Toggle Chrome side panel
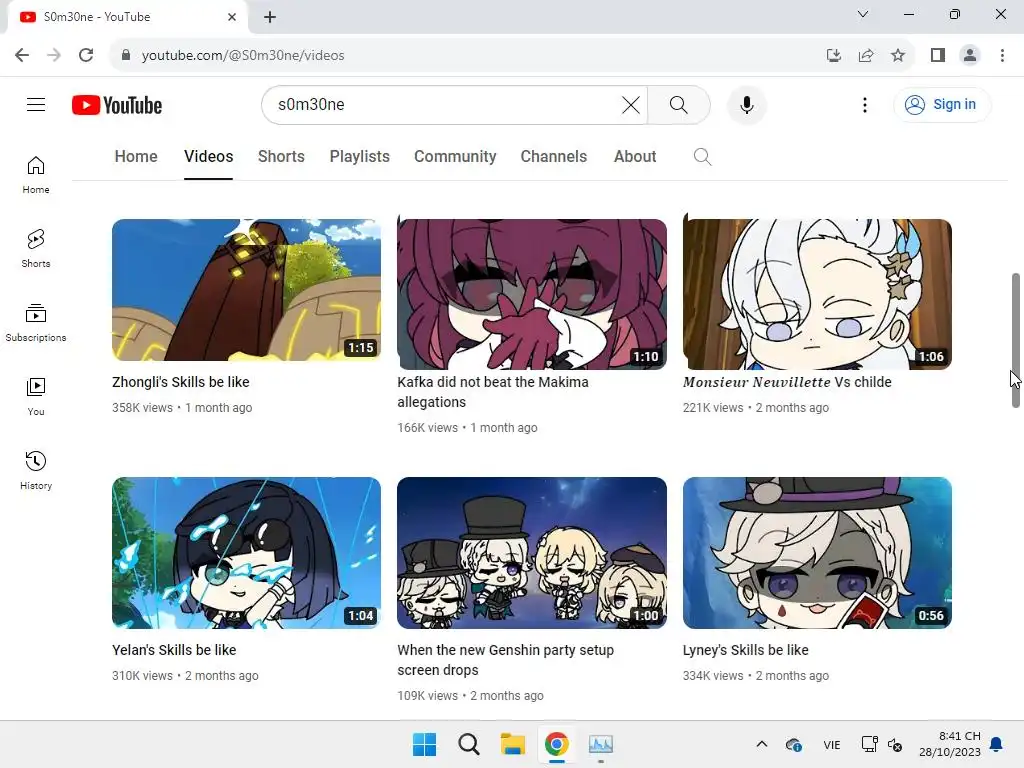The width and height of the screenshot is (1024, 768). (938, 55)
